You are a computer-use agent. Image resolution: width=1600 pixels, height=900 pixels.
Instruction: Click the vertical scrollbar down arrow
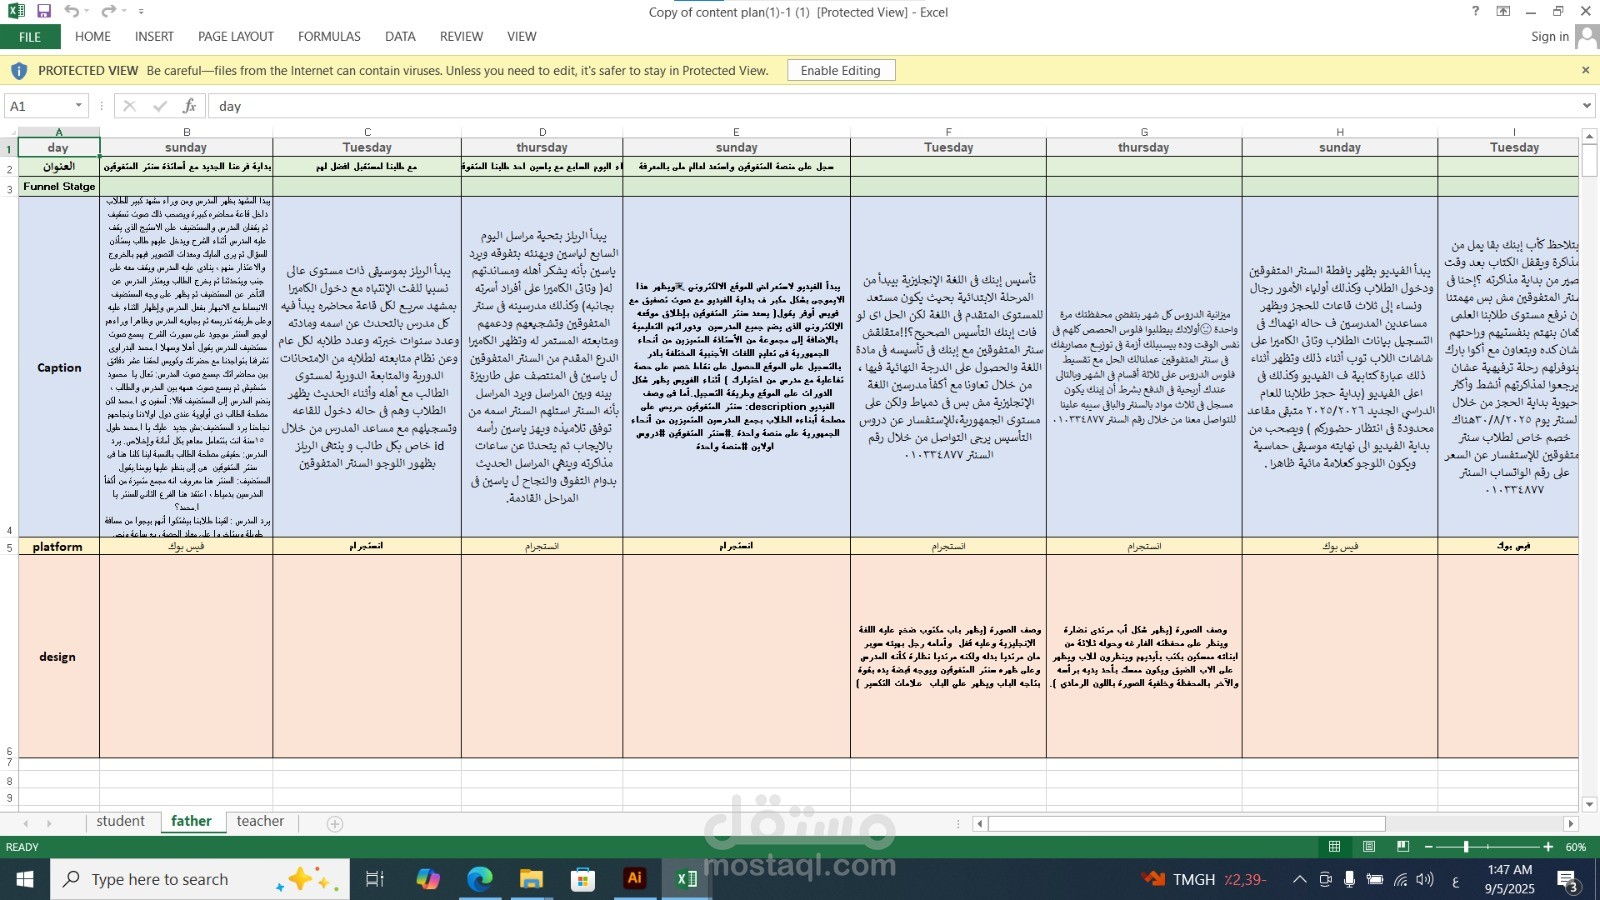pyautogui.click(x=1589, y=804)
